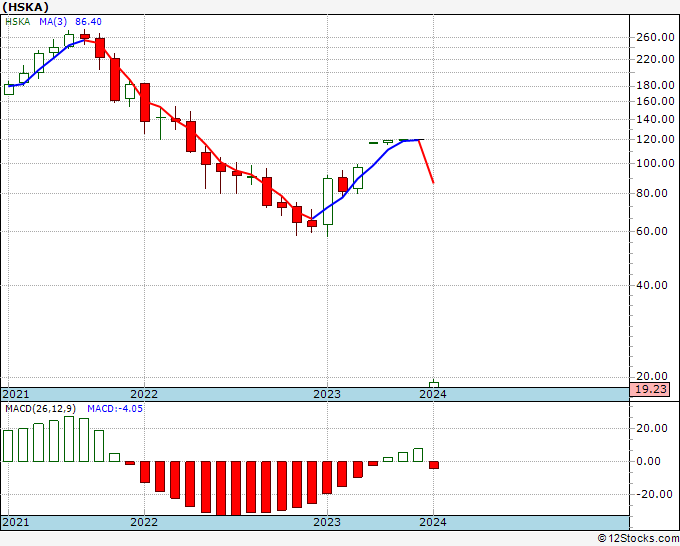The height and width of the screenshot is (546, 680).
Task: Click 2021 on the price chart time axis
Action: click(16, 394)
